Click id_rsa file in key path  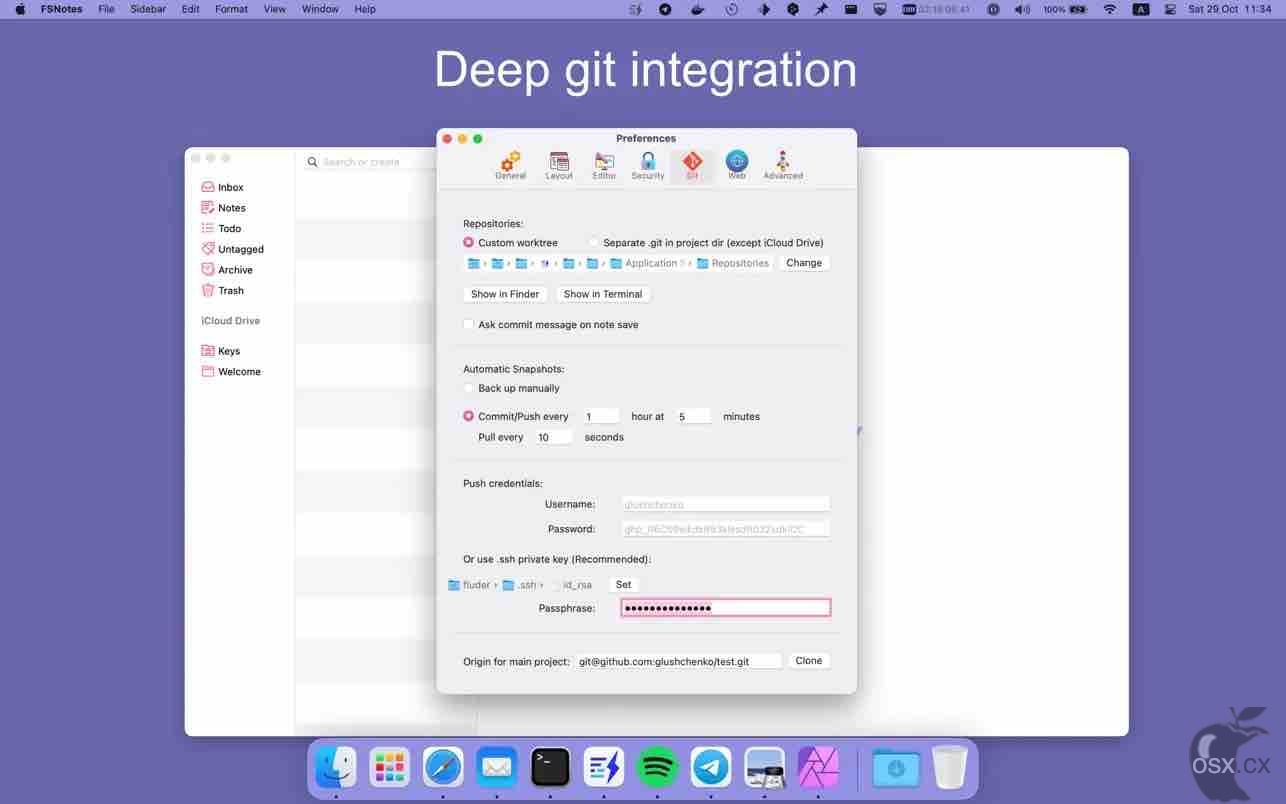[571, 585]
